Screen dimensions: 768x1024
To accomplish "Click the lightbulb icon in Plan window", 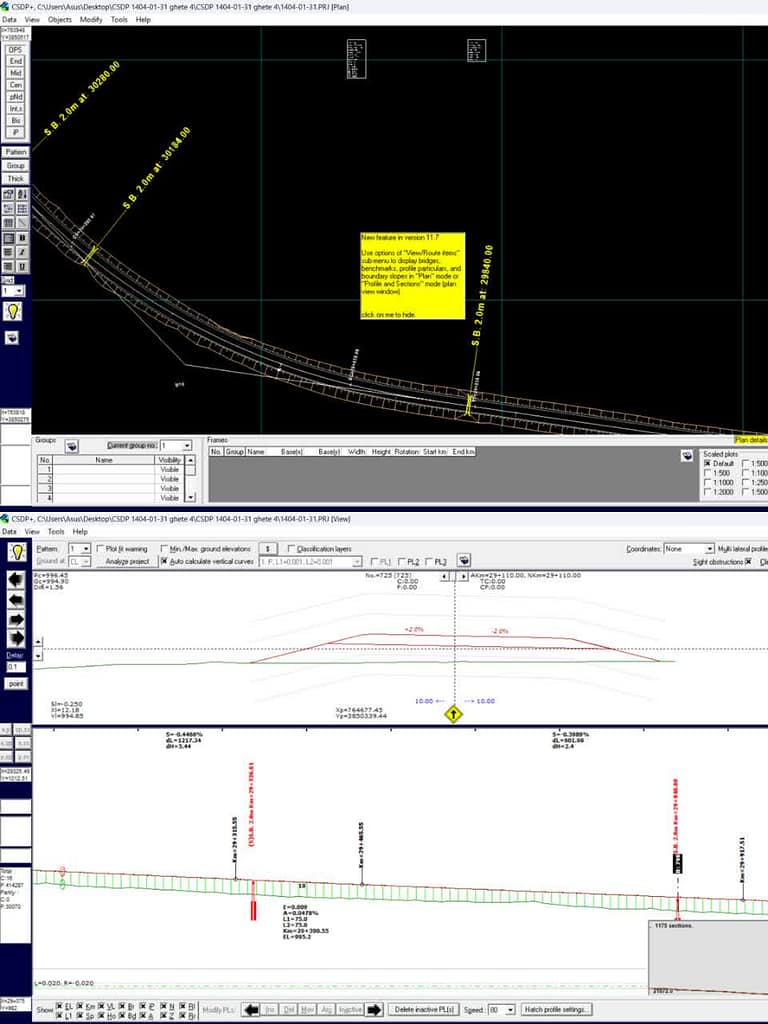I will pyautogui.click(x=14, y=311).
